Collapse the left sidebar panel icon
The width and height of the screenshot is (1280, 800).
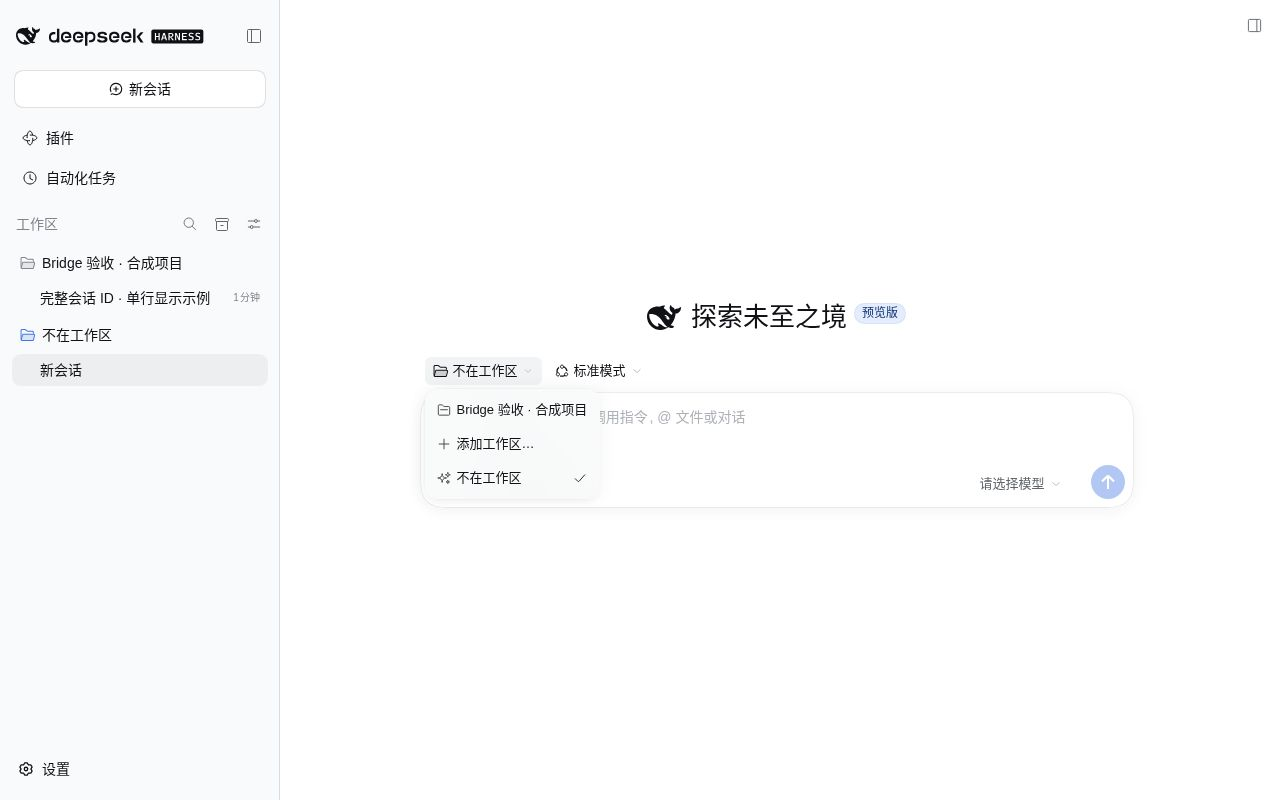pos(254,36)
